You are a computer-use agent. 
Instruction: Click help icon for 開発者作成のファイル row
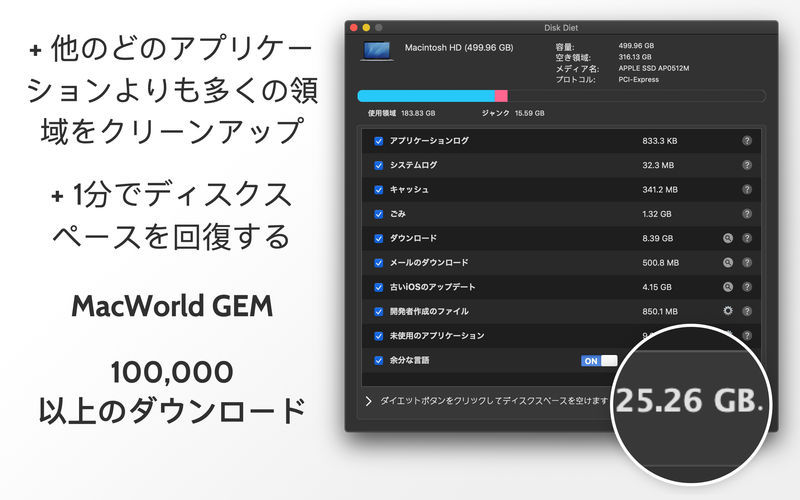point(746,311)
